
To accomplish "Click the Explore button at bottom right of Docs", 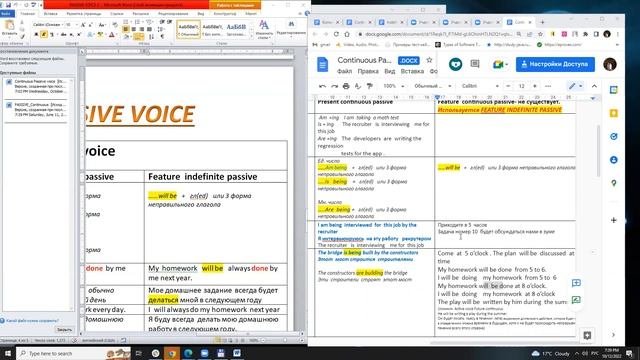I will [x=587, y=335].
